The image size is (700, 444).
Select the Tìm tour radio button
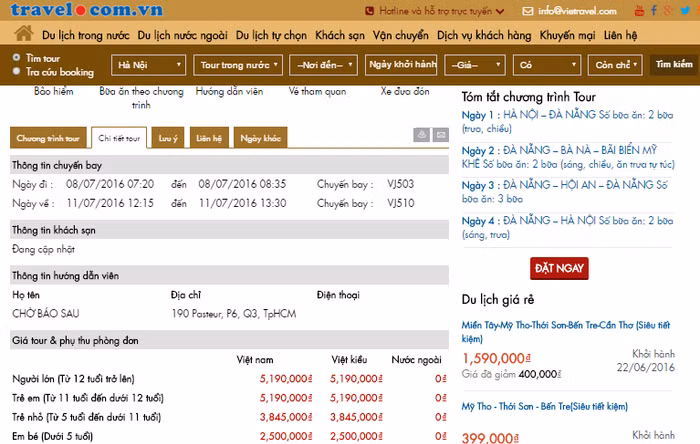17,57
